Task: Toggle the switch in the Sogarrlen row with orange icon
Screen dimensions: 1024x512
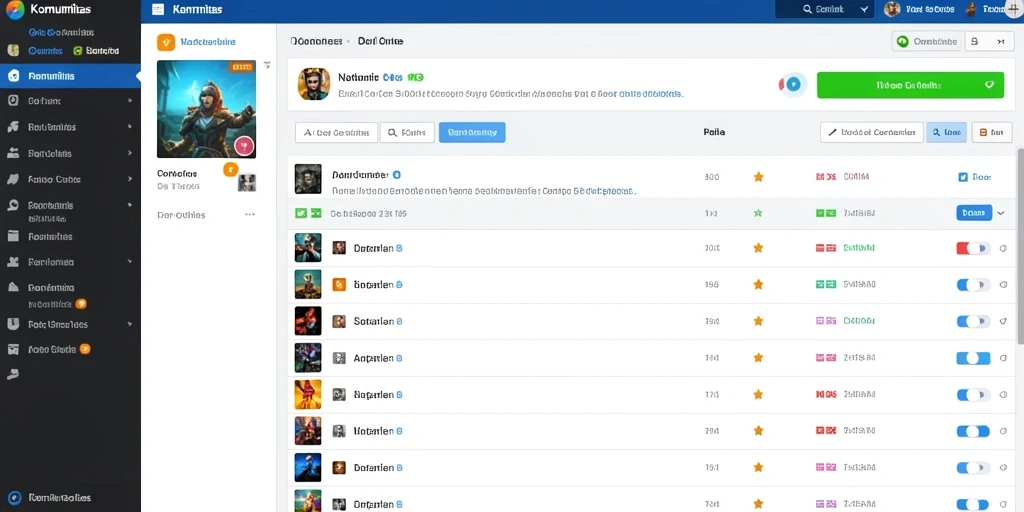Action: [x=973, y=285]
